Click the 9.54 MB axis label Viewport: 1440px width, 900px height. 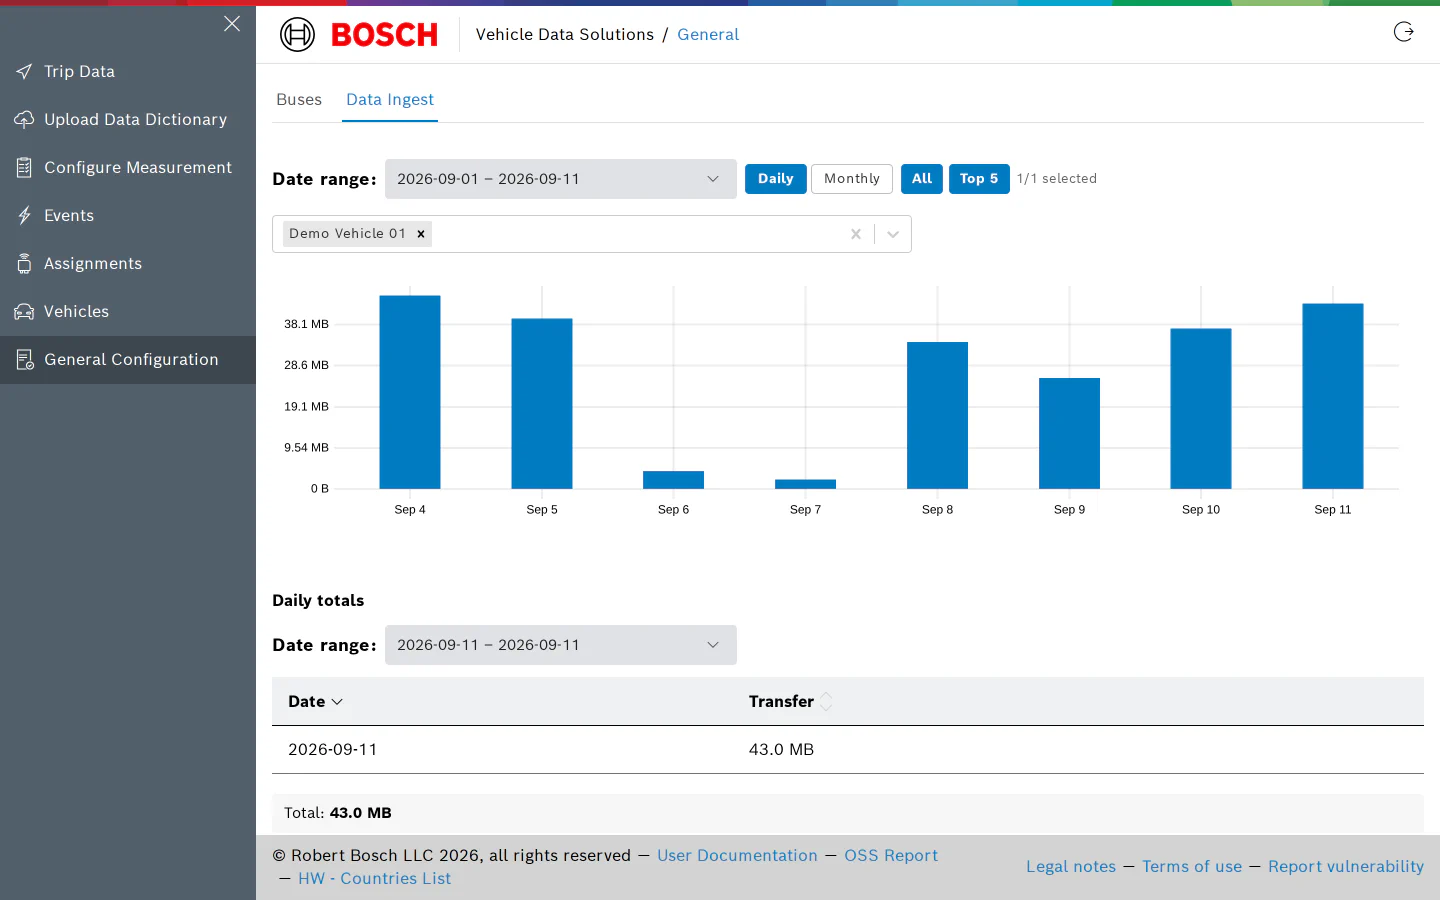(306, 448)
